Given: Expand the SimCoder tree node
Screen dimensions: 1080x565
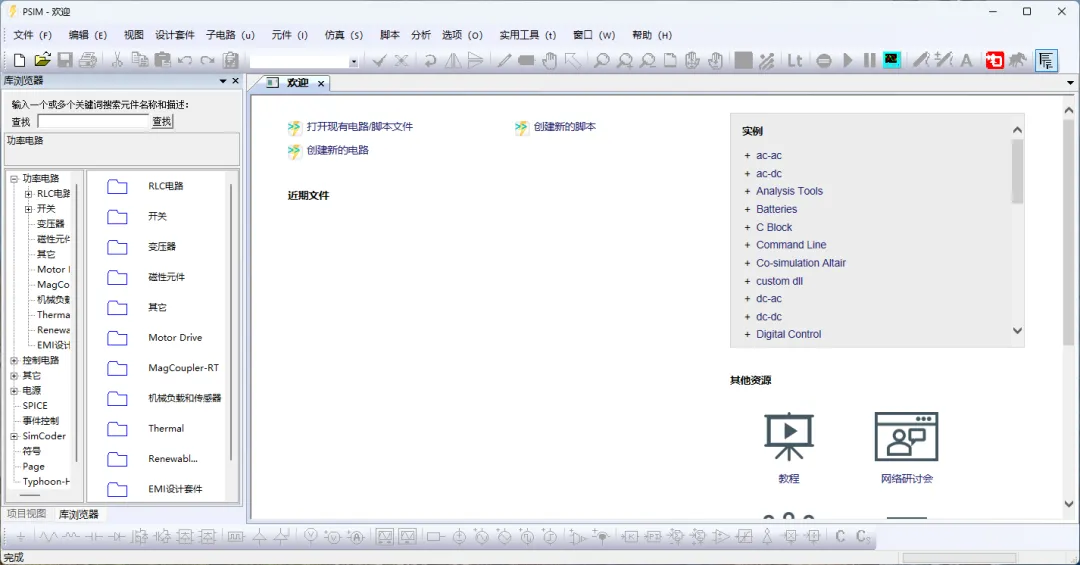Looking at the screenshot, I should [x=14, y=436].
